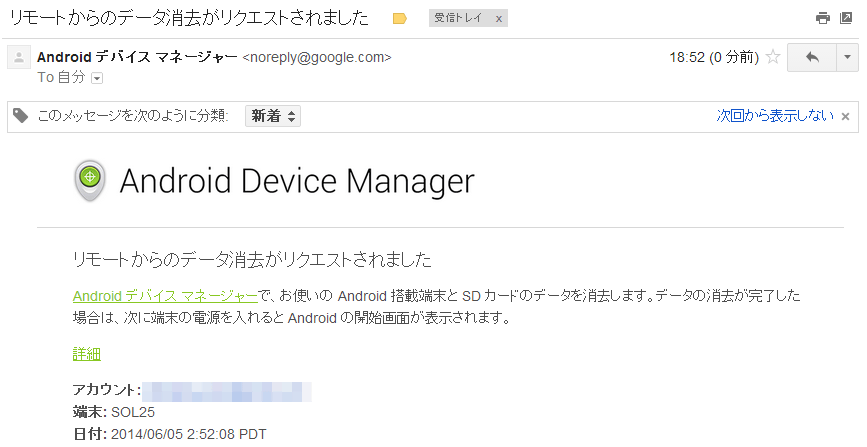867x447 pixels.
Task: Remove the 受信トレイ label with its x
Action: tap(499, 19)
